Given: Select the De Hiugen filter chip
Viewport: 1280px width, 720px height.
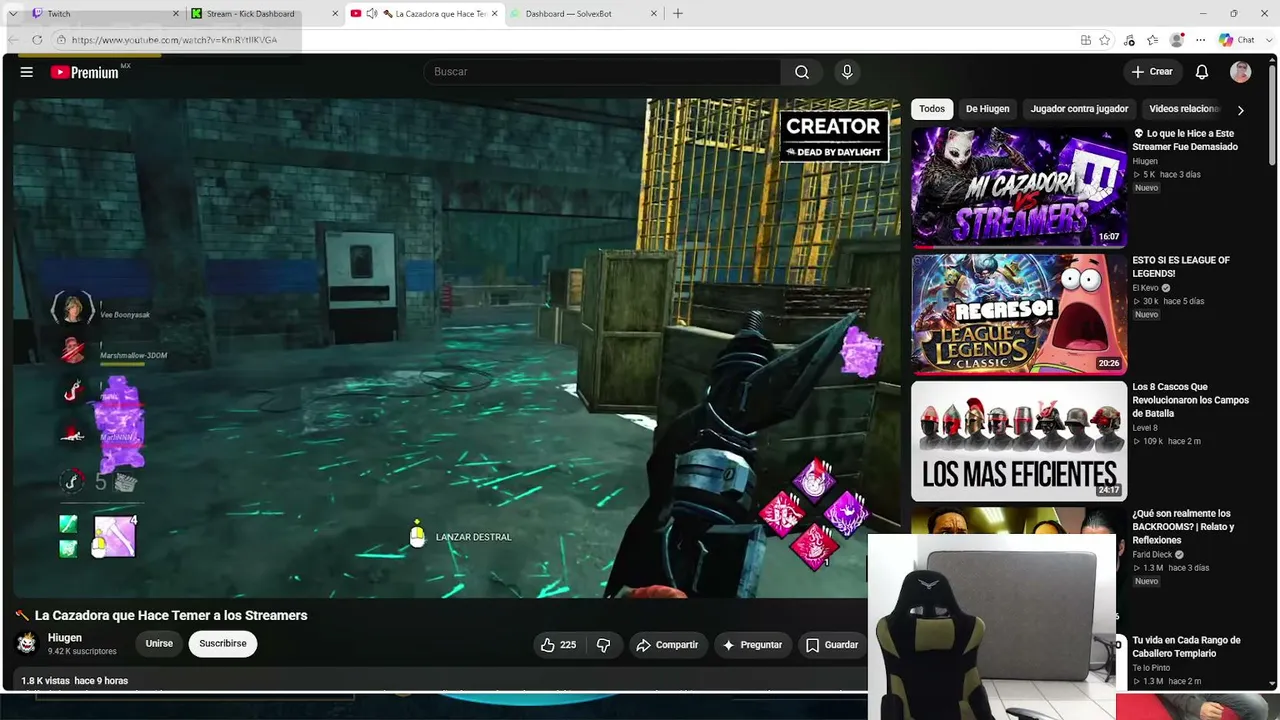Looking at the screenshot, I should [987, 109].
